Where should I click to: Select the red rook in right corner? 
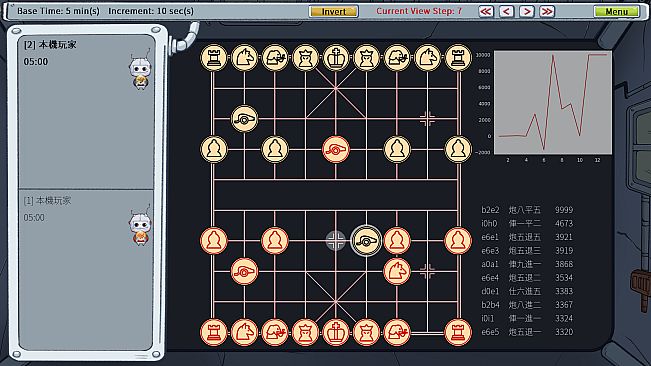(x=458, y=332)
